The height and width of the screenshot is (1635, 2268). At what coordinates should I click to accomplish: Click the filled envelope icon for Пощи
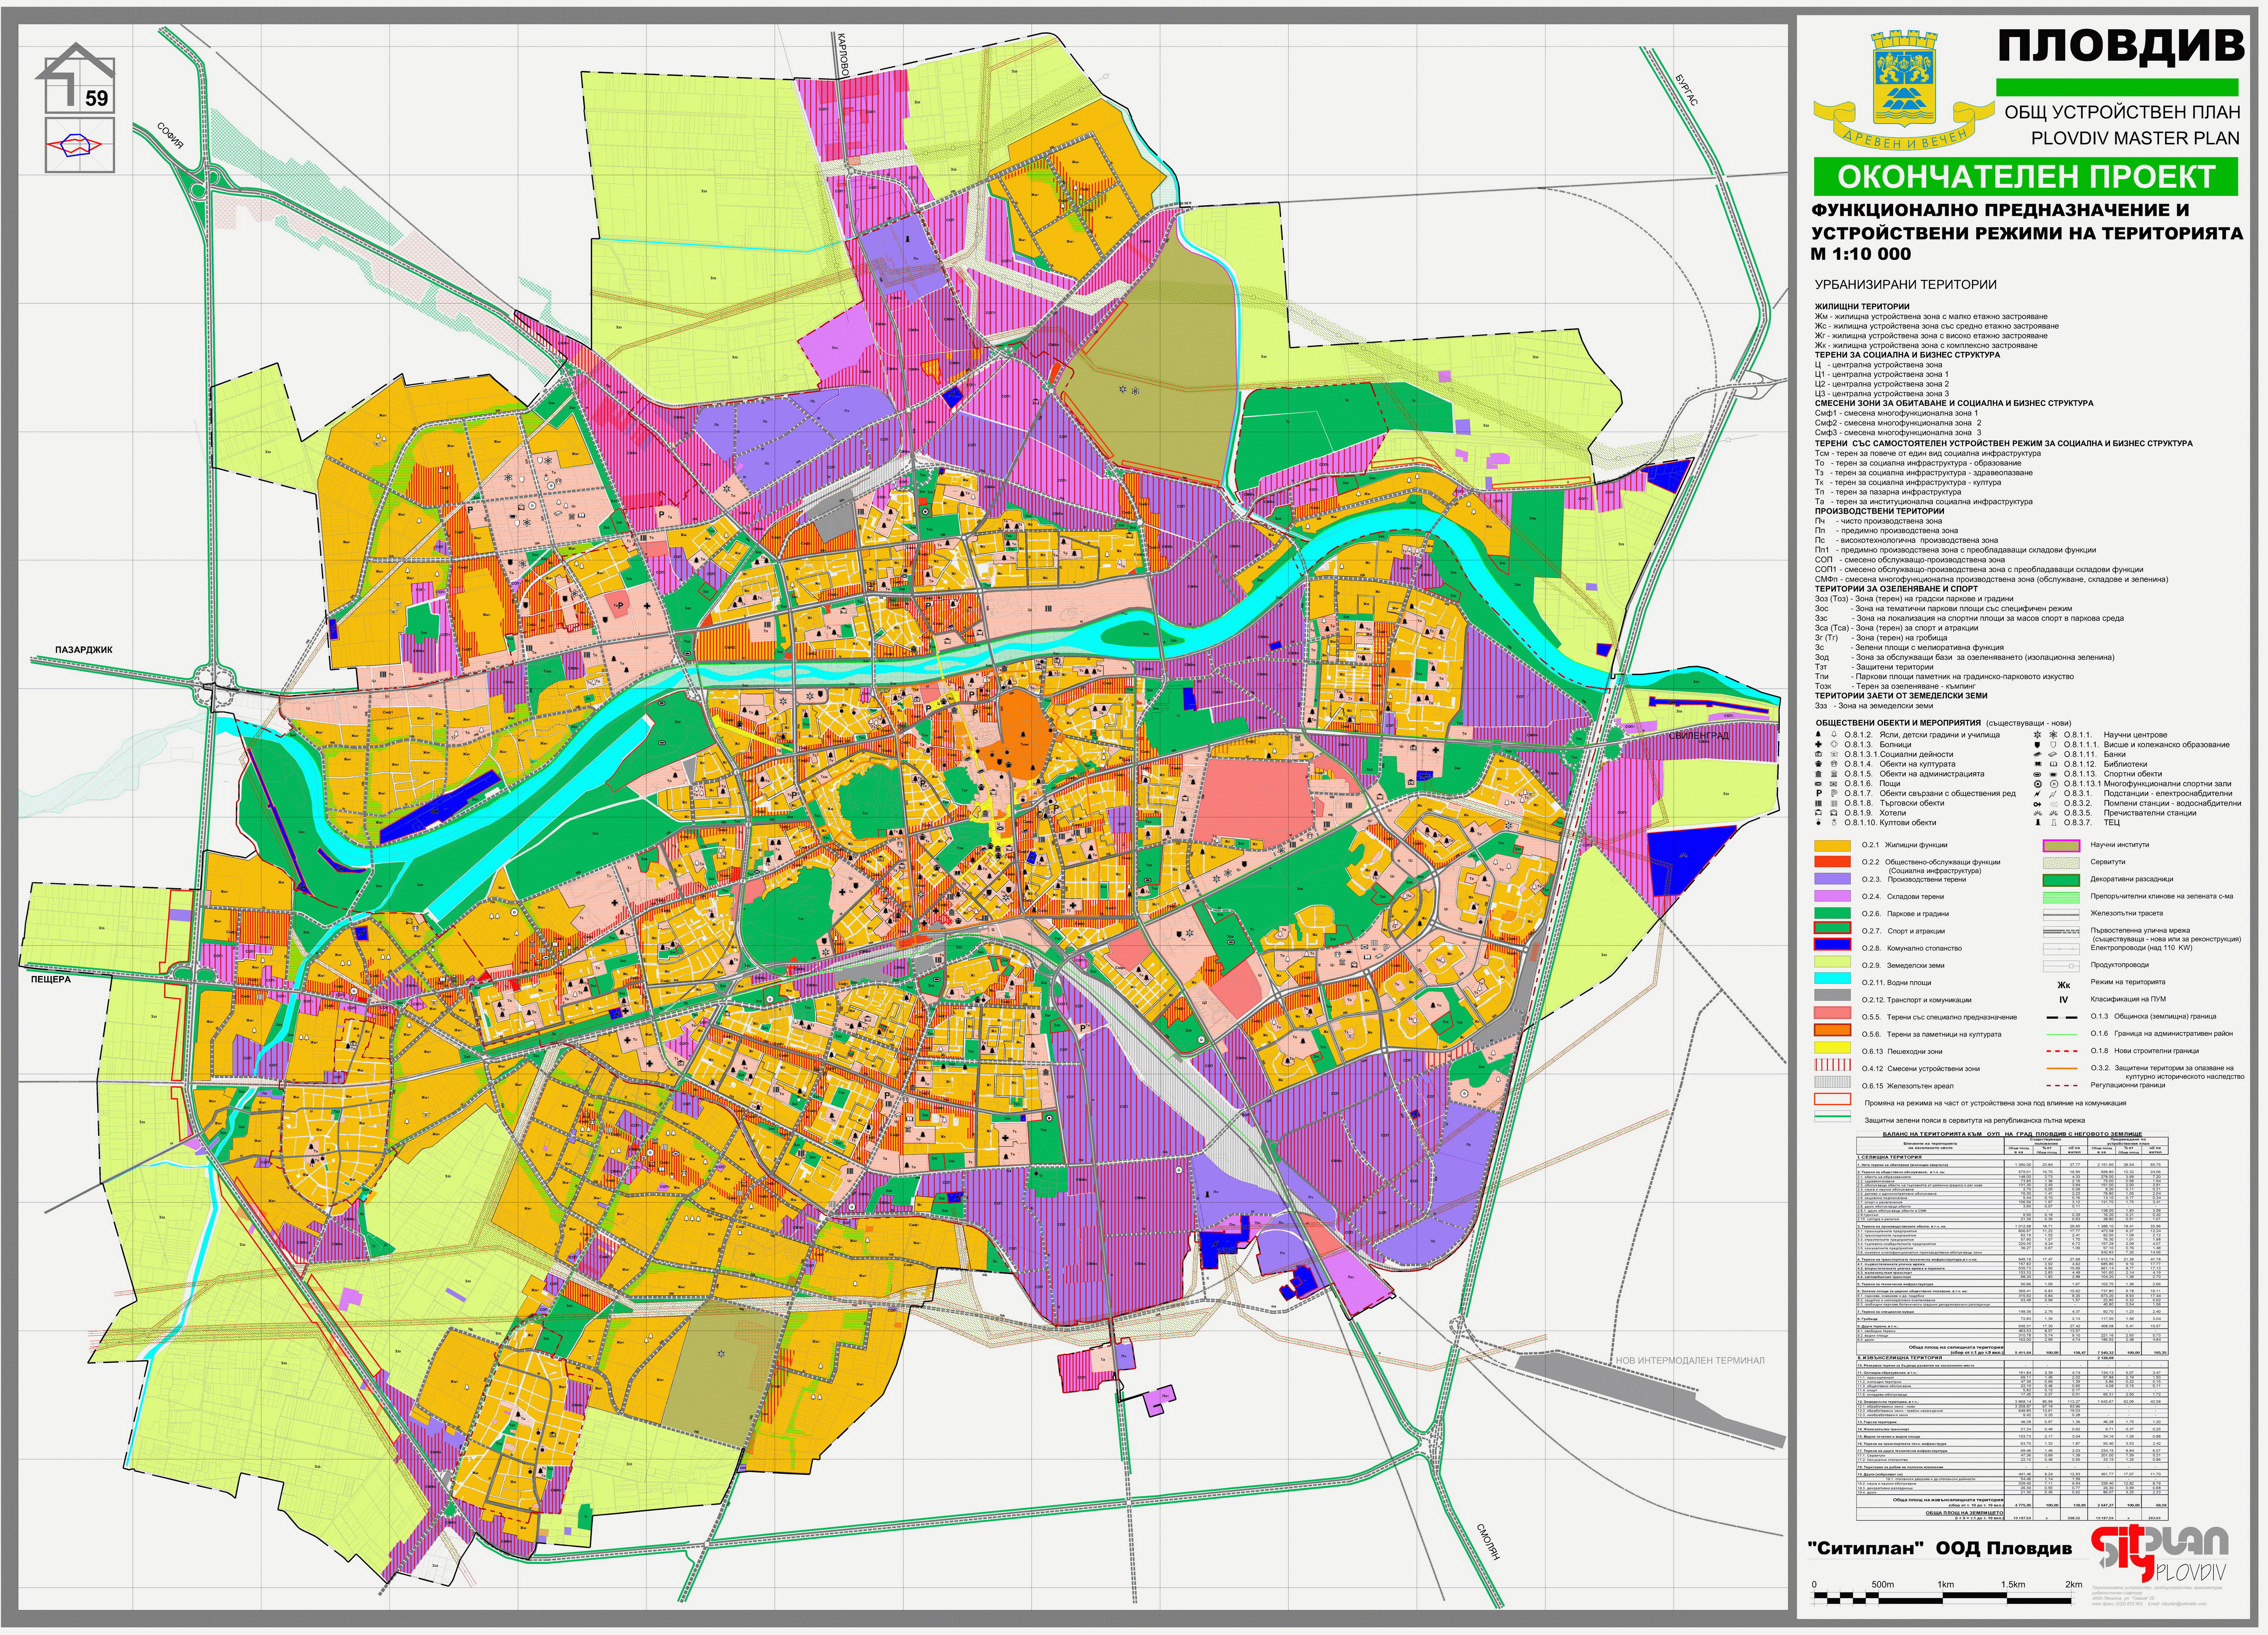pyautogui.click(x=1819, y=784)
